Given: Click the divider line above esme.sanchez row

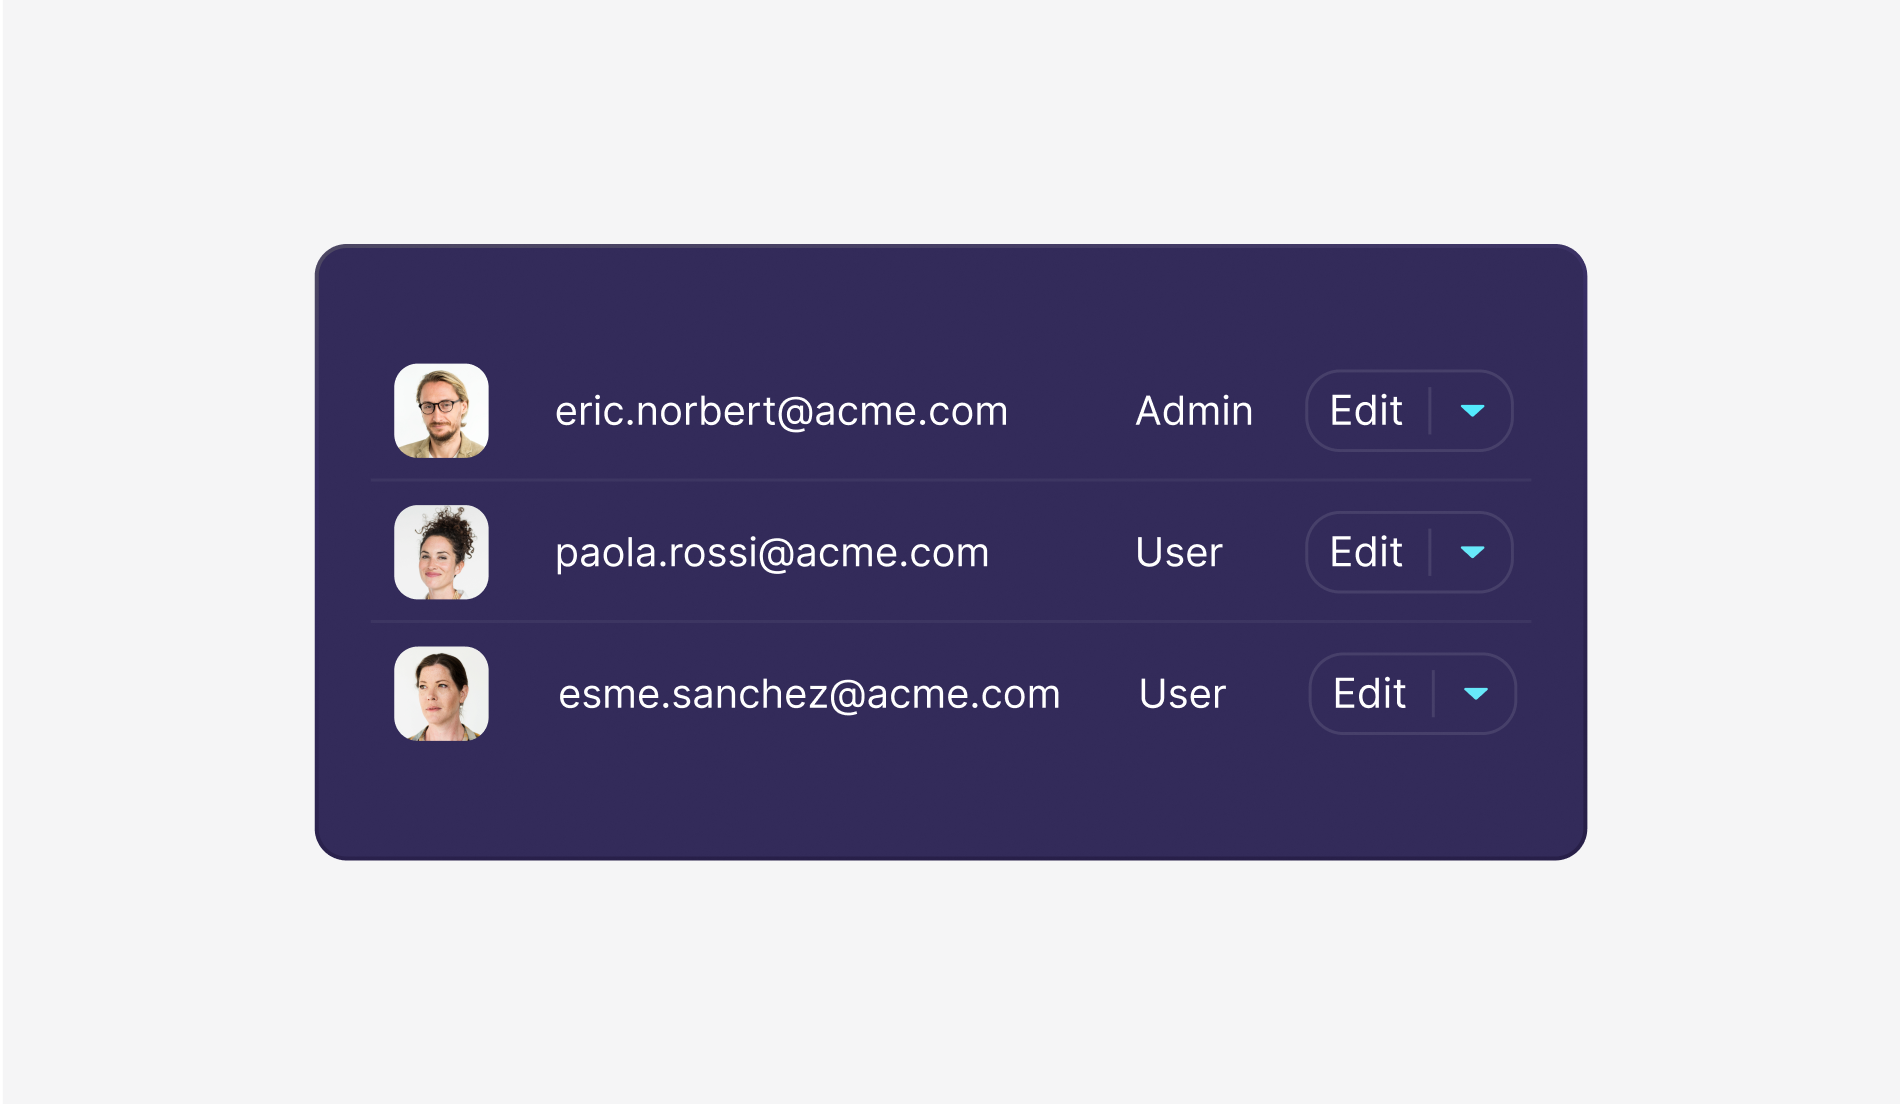Looking at the screenshot, I should click(950, 622).
